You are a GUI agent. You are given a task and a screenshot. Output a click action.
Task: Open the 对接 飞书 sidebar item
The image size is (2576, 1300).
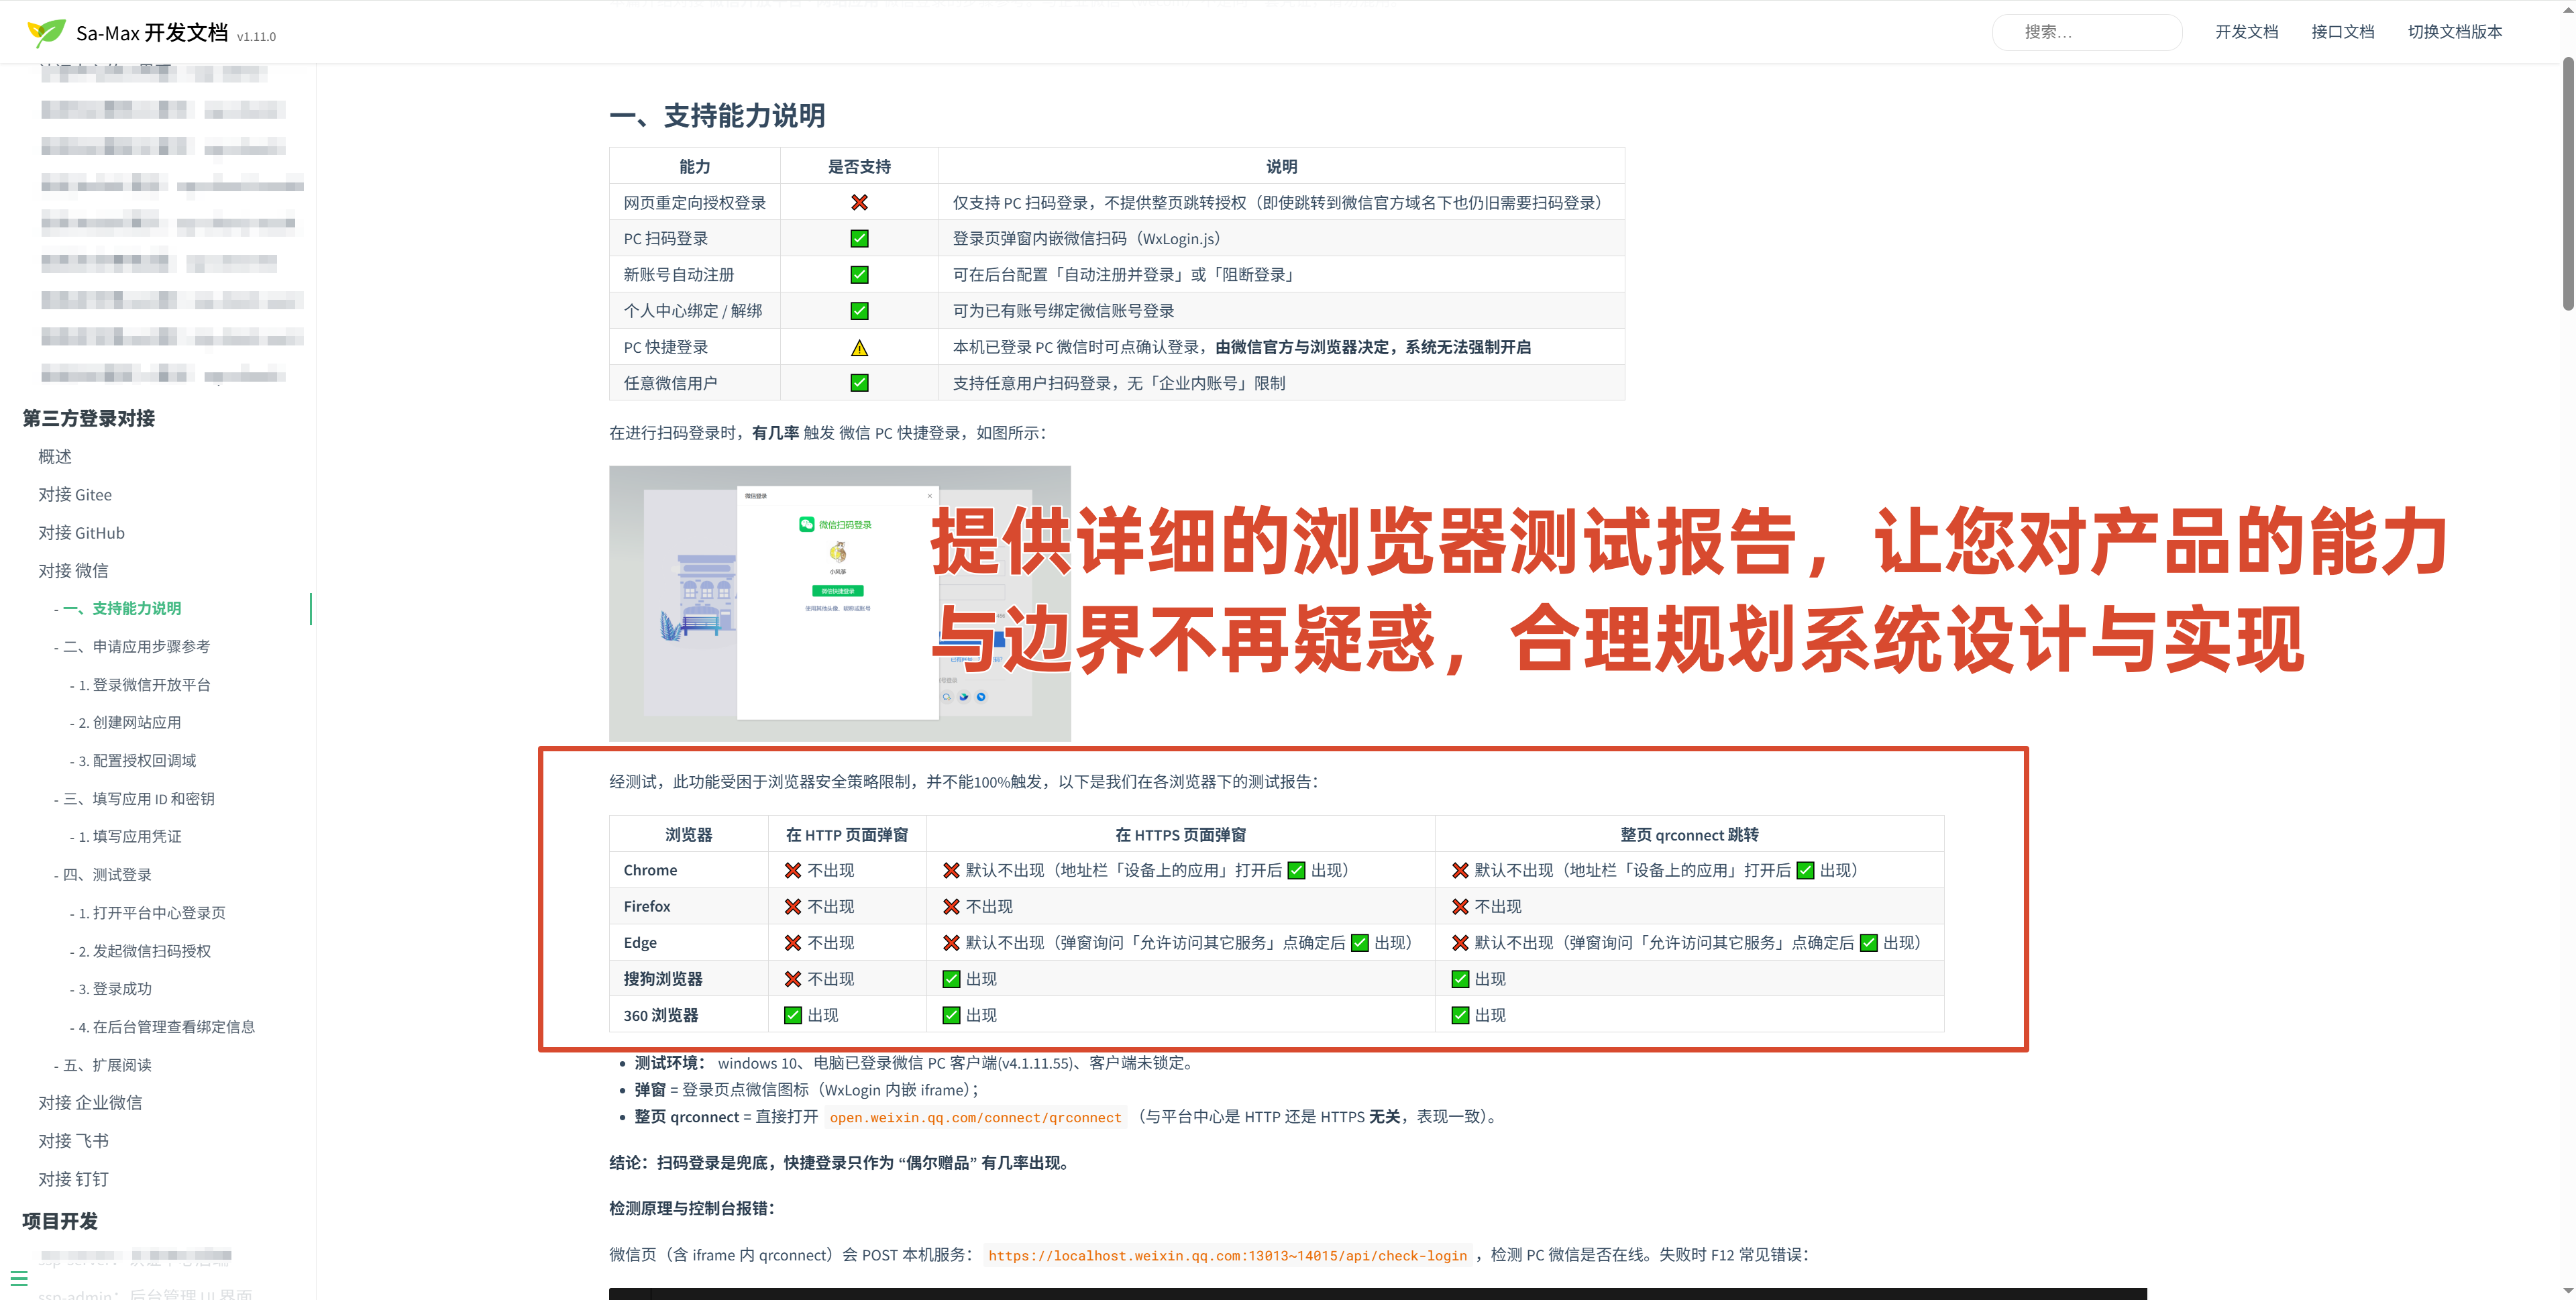point(73,1140)
